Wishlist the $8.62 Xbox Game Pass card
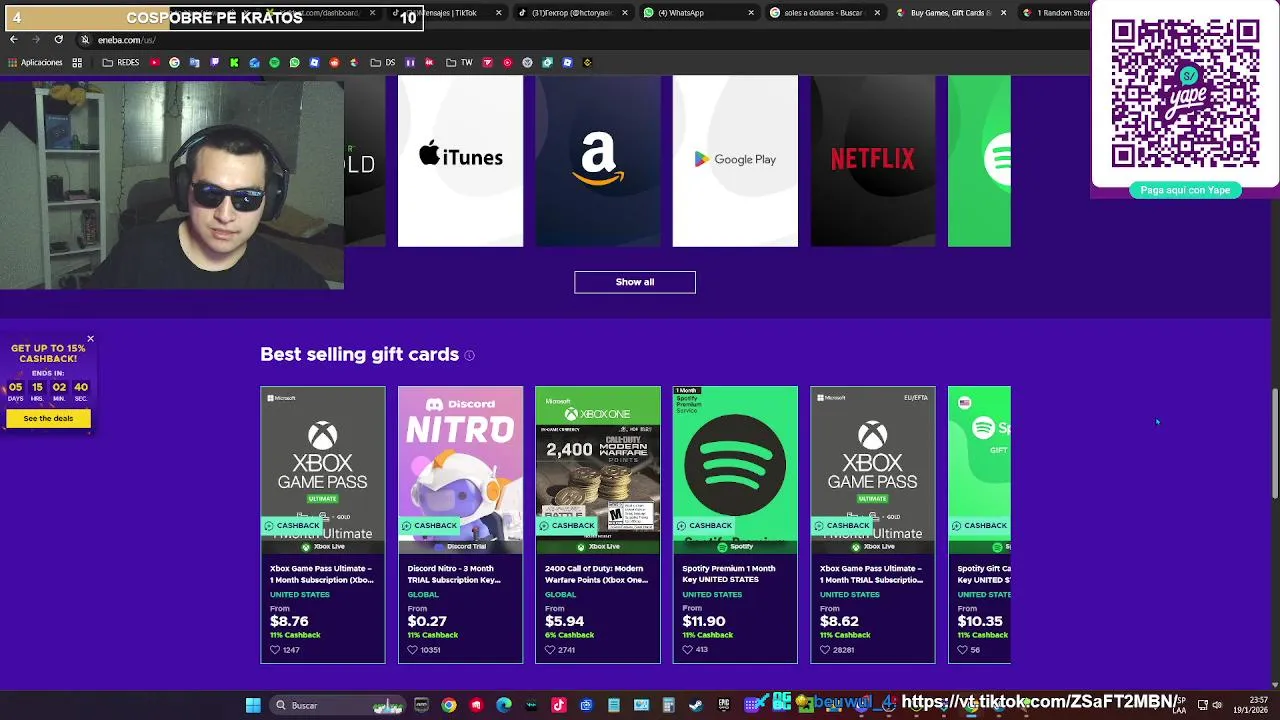The height and width of the screenshot is (720, 1280). pos(825,650)
